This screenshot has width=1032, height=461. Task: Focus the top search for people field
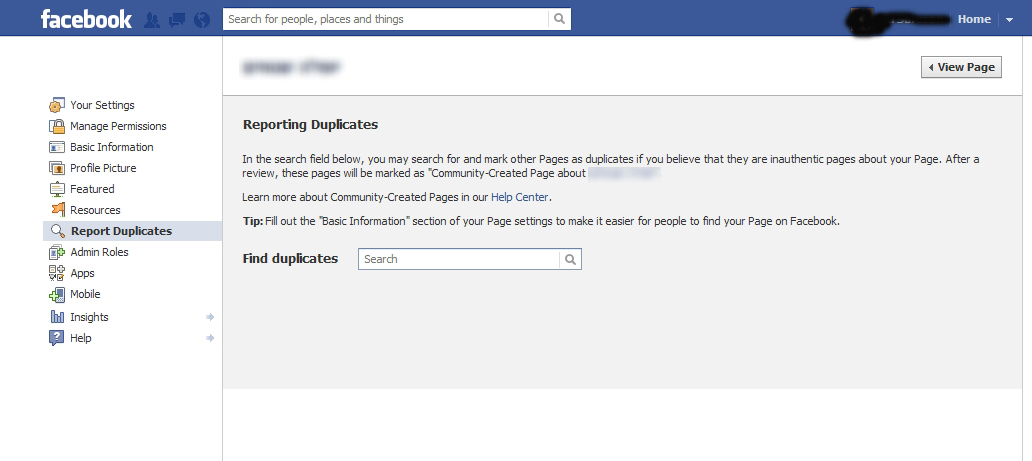(386, 19)
